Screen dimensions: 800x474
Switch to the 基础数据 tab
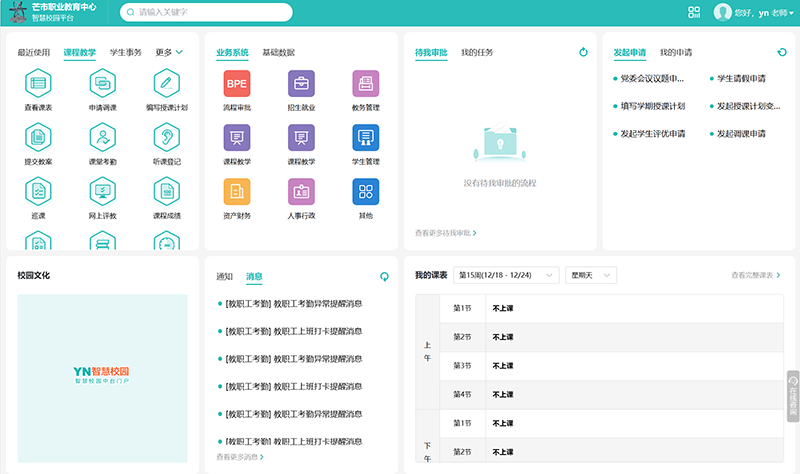point(278,52)
